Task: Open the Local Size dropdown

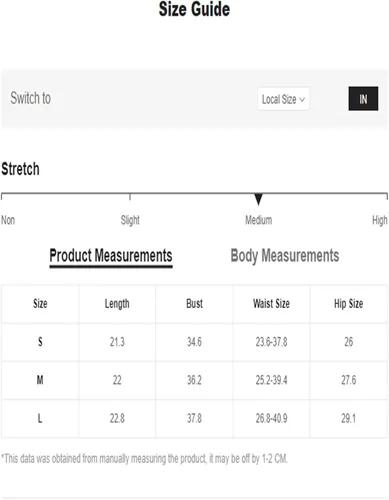Action: [283, 99]
